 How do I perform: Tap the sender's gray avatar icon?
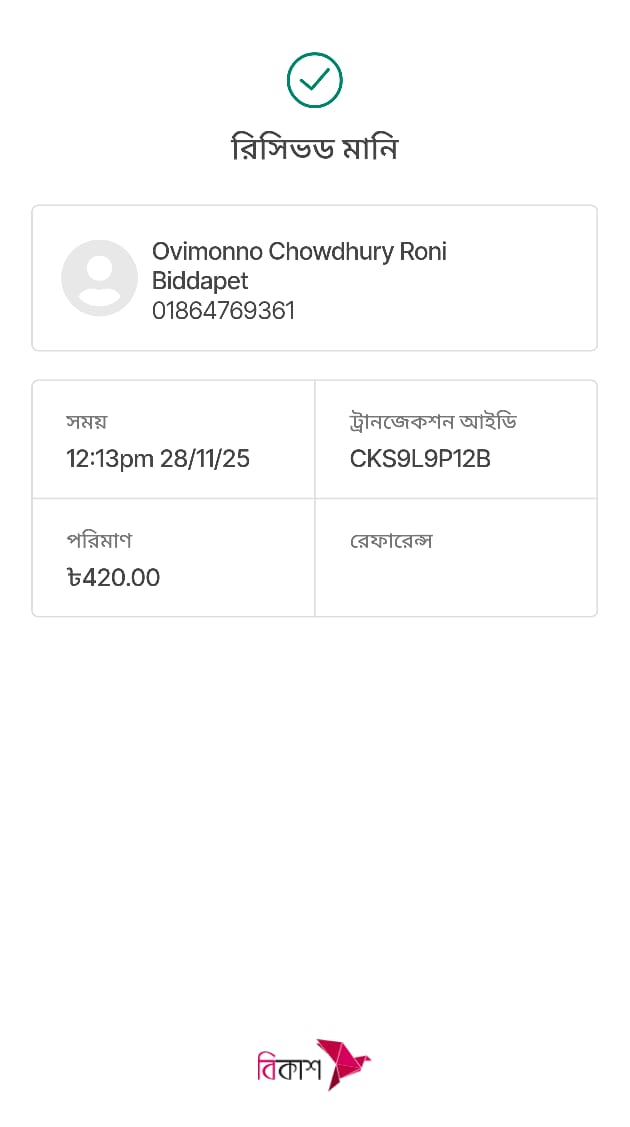point(99,278)
